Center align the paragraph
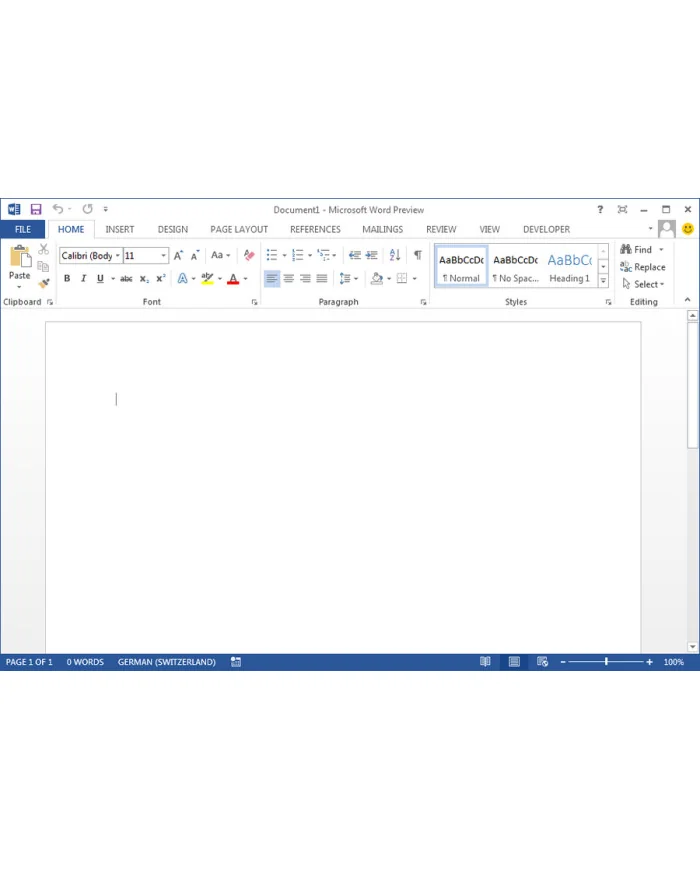700x869 pixels. [289, 279]
